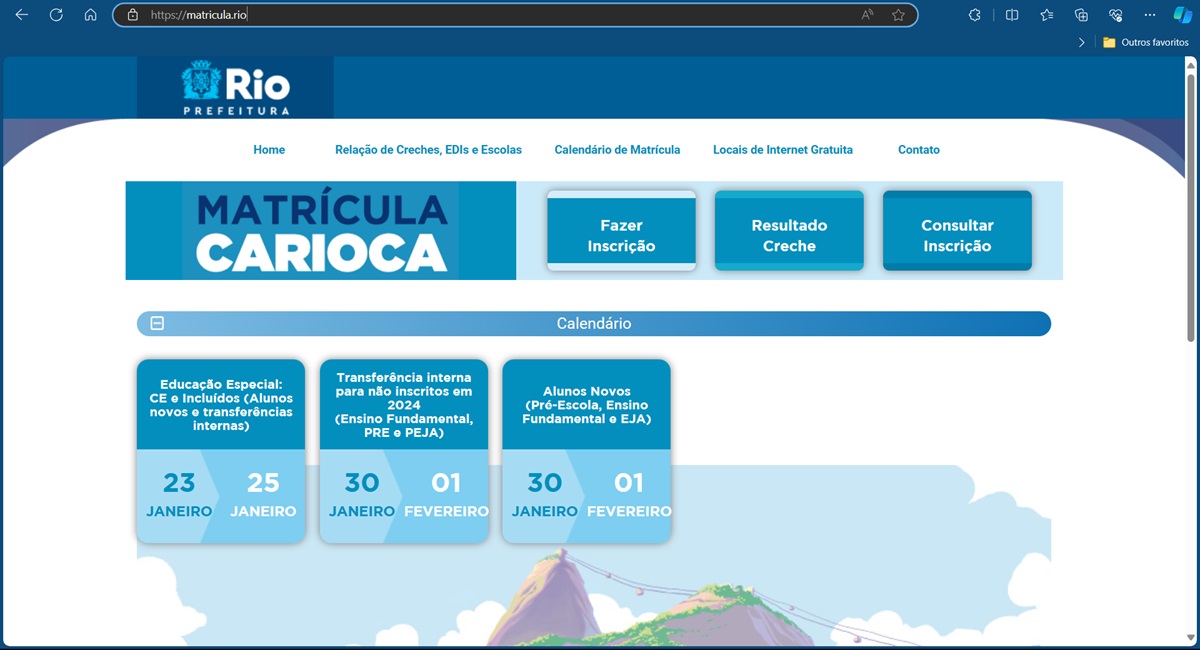Screen dimensions: 1200x650
Task: Go to the Home menu item
Action: click(269, 150)
